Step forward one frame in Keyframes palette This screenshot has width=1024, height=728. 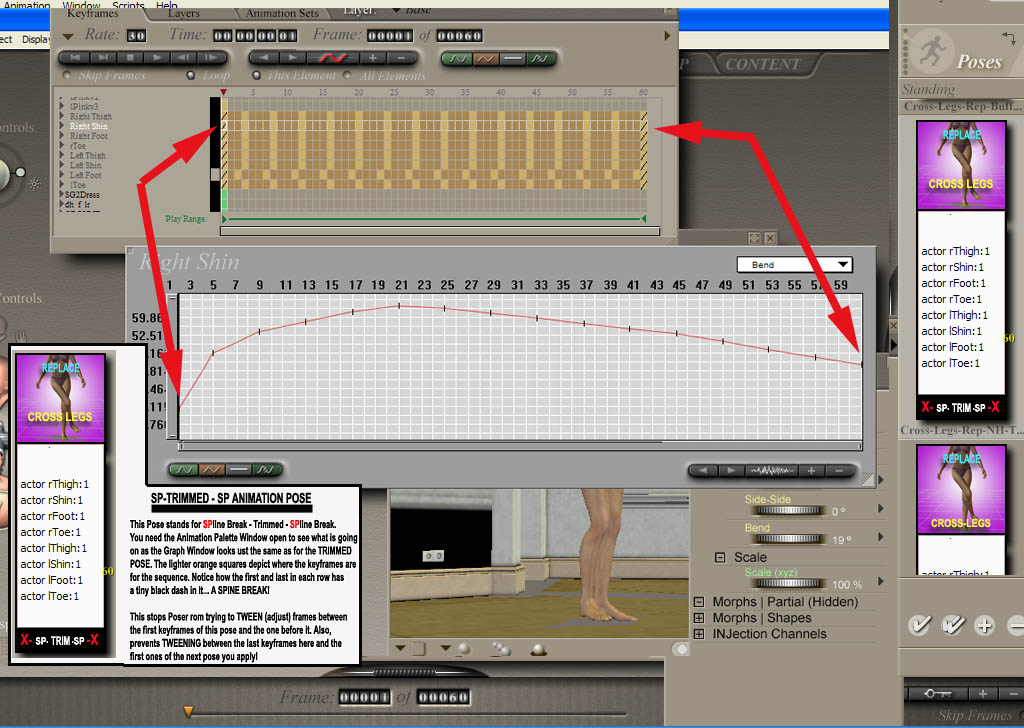click(210, 57)
